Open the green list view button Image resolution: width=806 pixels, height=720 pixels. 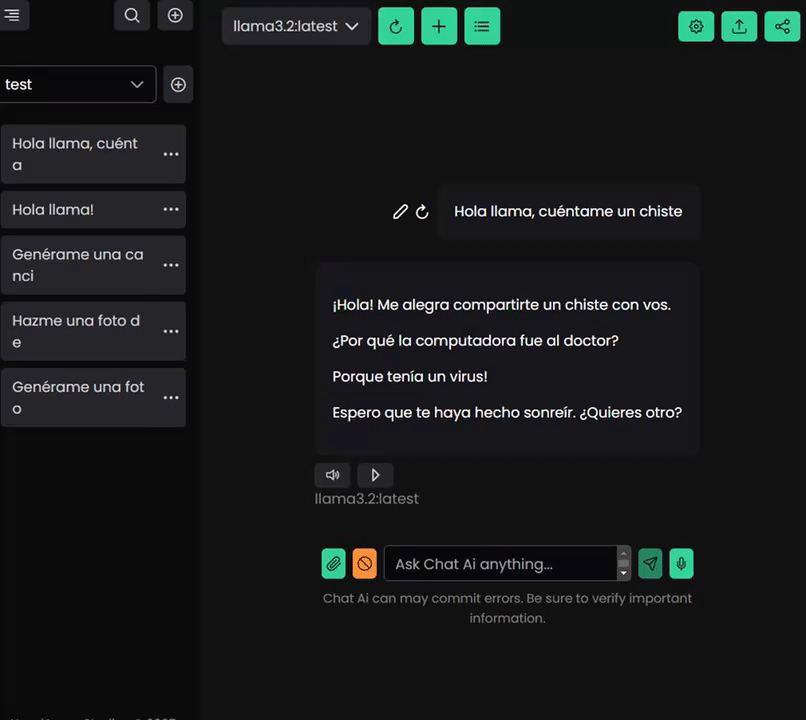pos(482,27)
